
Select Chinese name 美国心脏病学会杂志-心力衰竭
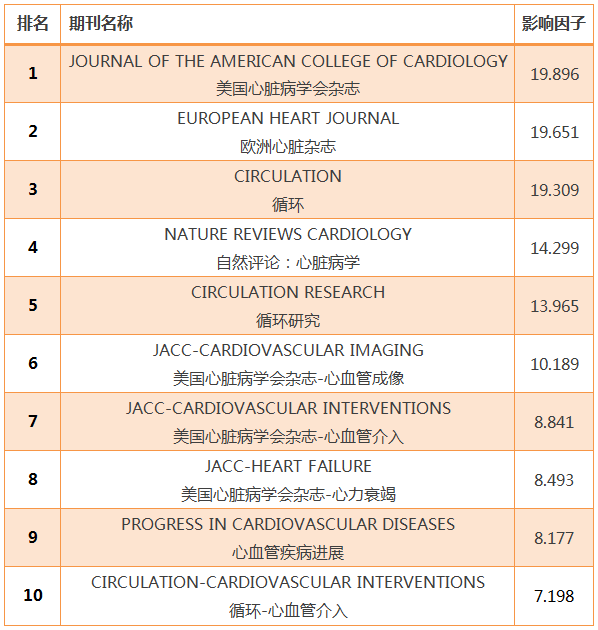[288, 494]
